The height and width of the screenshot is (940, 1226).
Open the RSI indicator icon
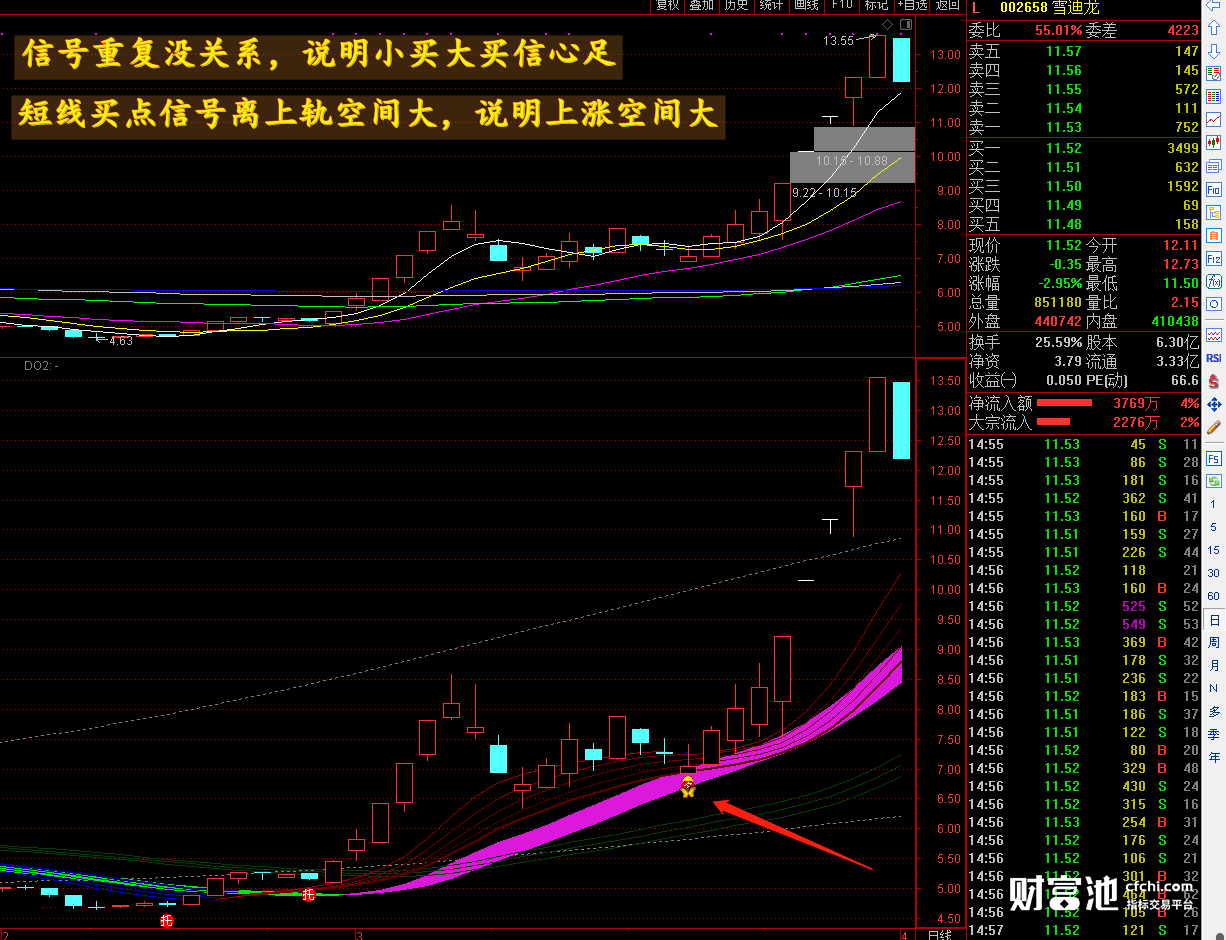point(1214,357)
